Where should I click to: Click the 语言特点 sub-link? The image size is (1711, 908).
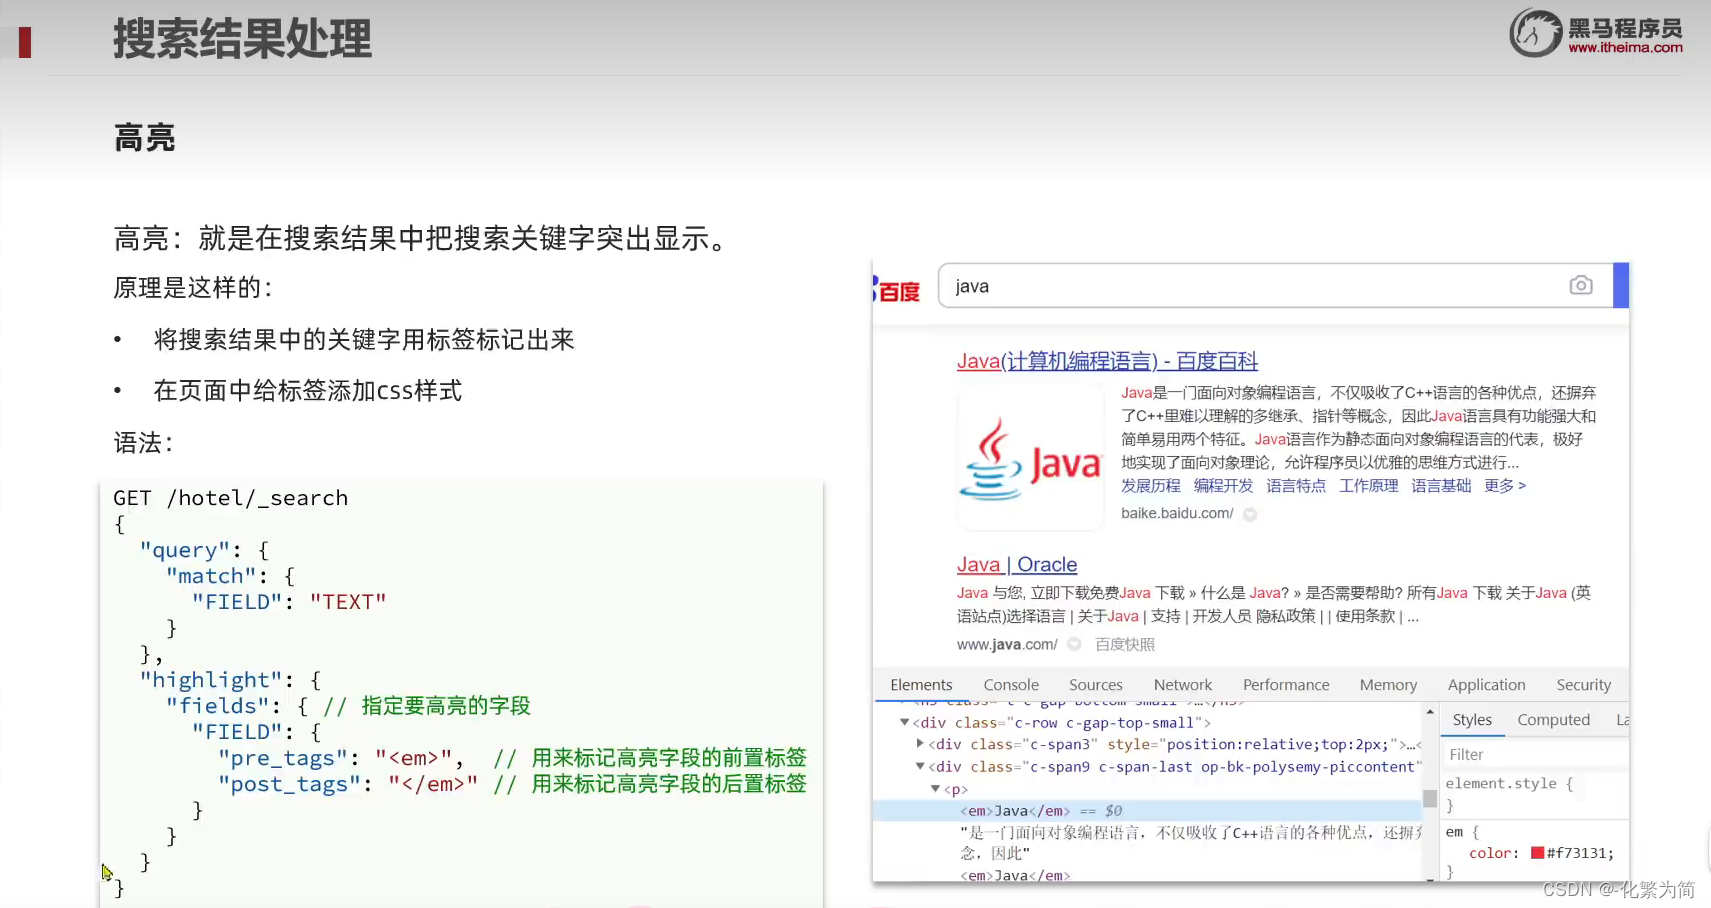pyautogui.click(x=1296, y=486)
